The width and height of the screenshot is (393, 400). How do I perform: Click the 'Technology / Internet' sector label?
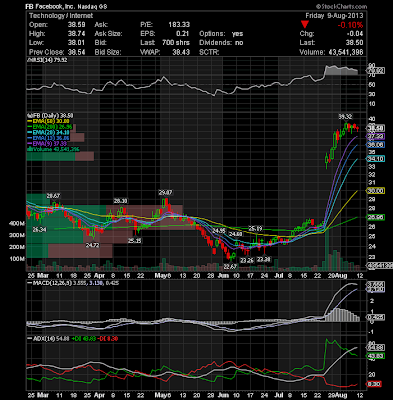[61, 16]
